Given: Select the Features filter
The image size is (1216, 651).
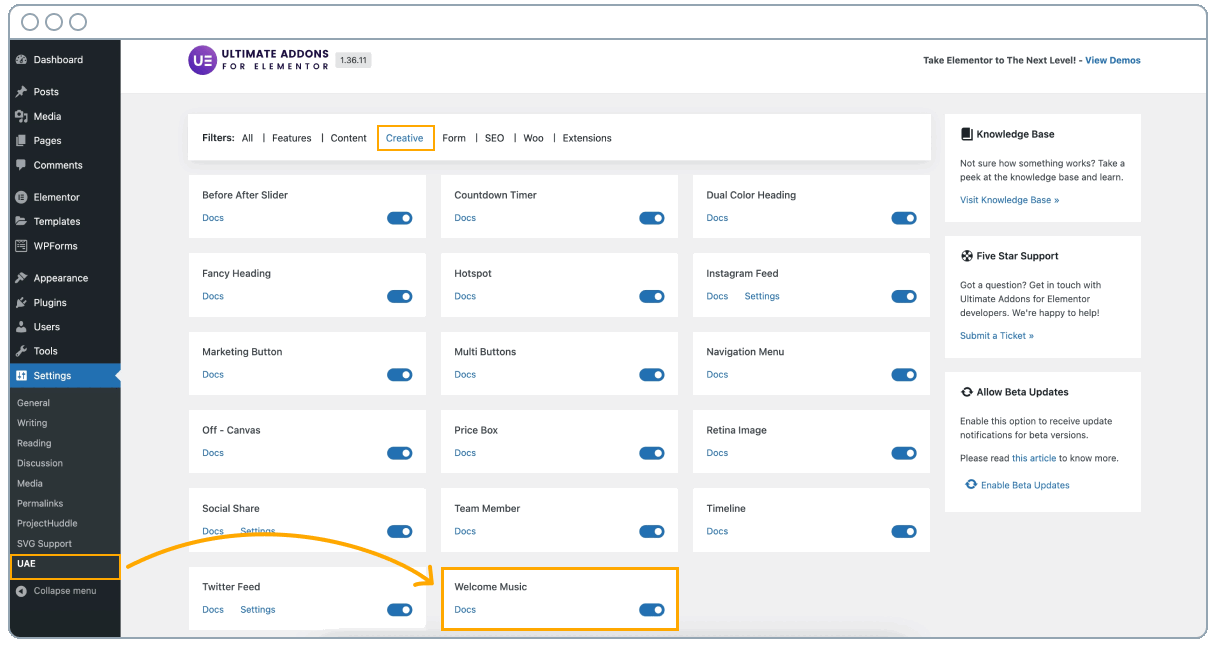Looking at the screenshot, I should 292,138.
